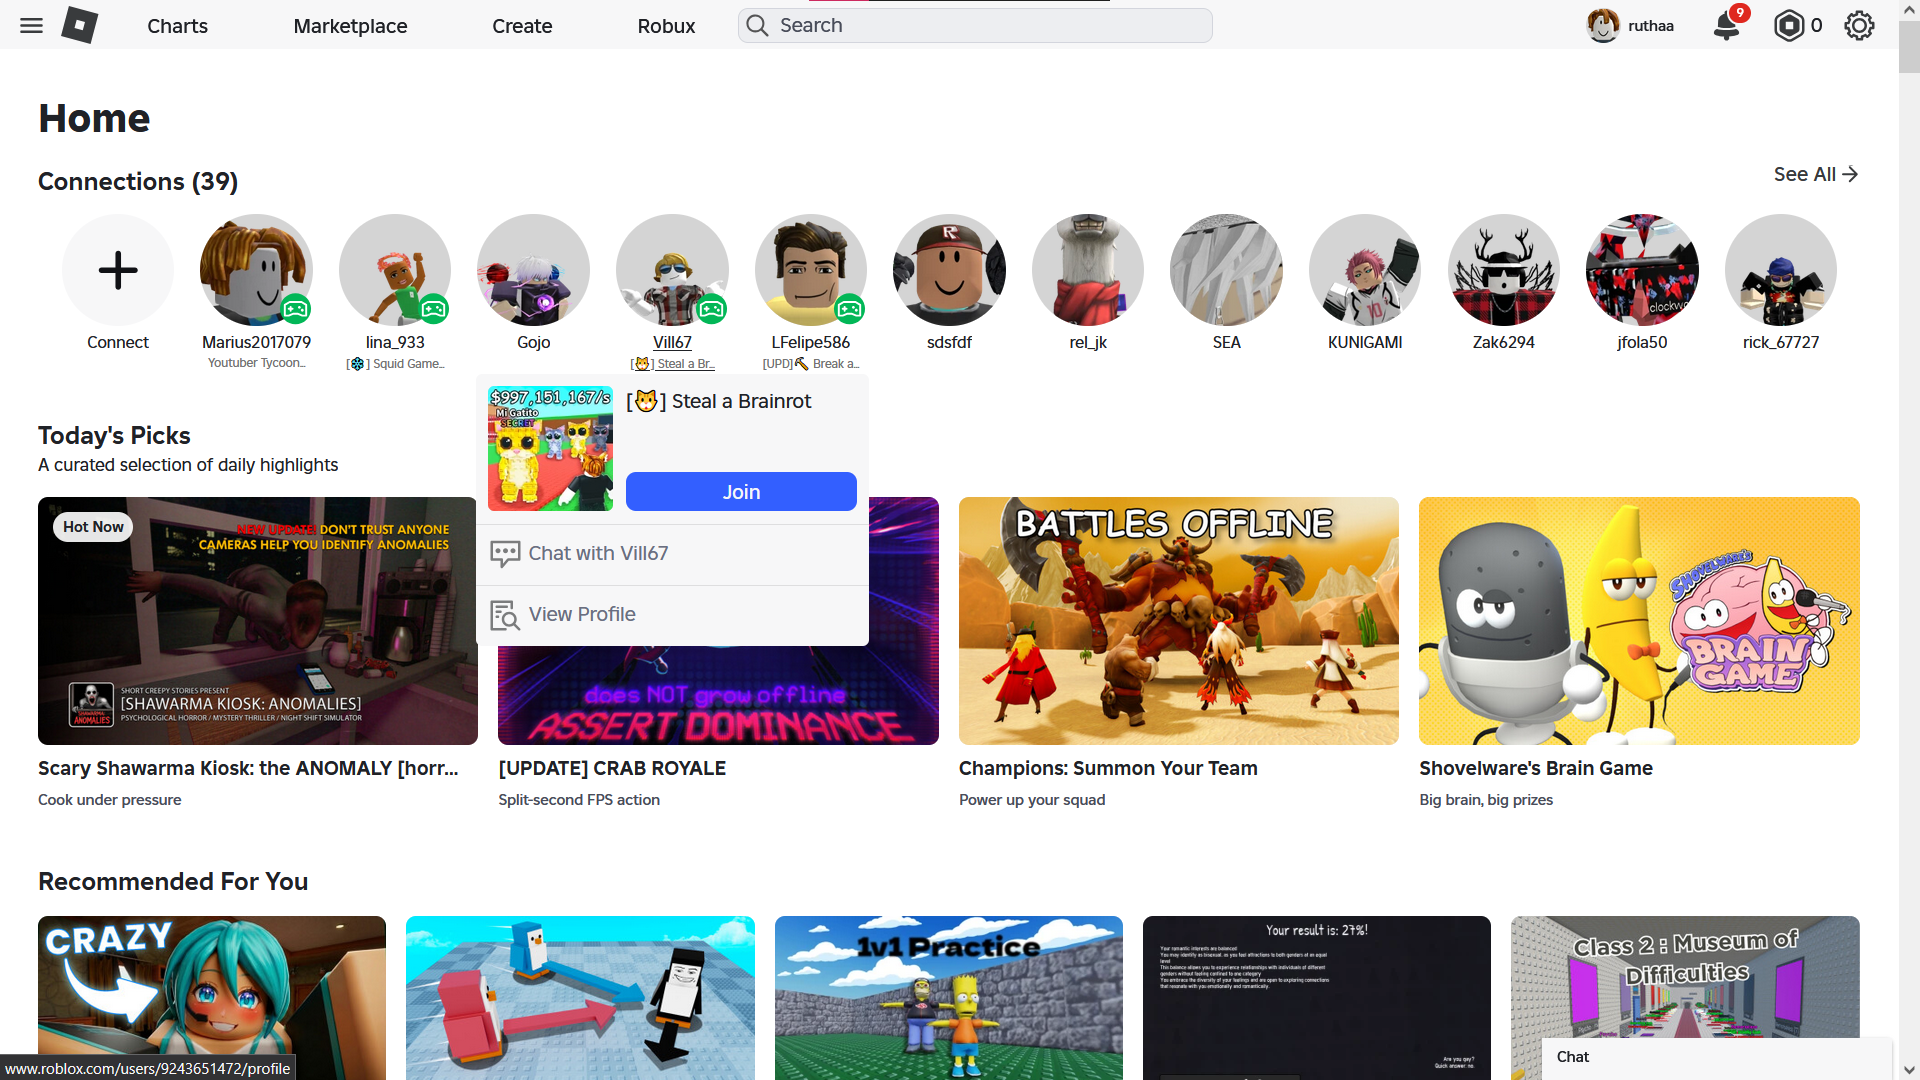Click the scroll-down arrow on the page scrollbar

pos(1909,1070)
